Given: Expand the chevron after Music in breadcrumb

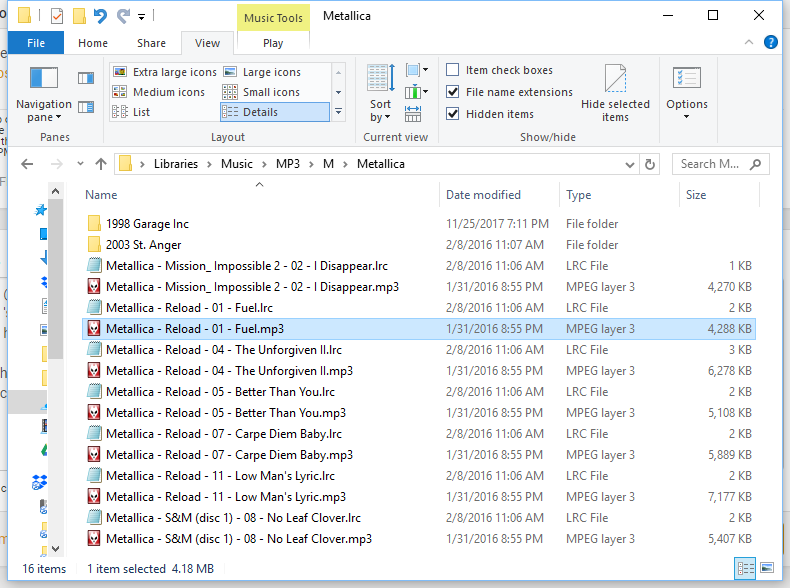Looking at the screenshot, I should pos(264,164).
